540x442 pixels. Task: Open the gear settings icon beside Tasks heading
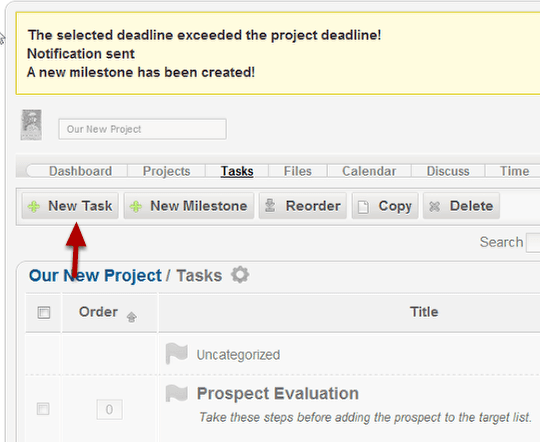pyautogui.click(x=240, y=275)
